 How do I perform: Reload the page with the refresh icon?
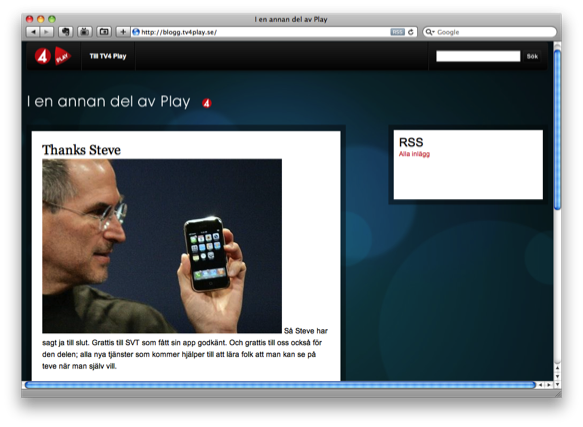[x=411, y=32]
